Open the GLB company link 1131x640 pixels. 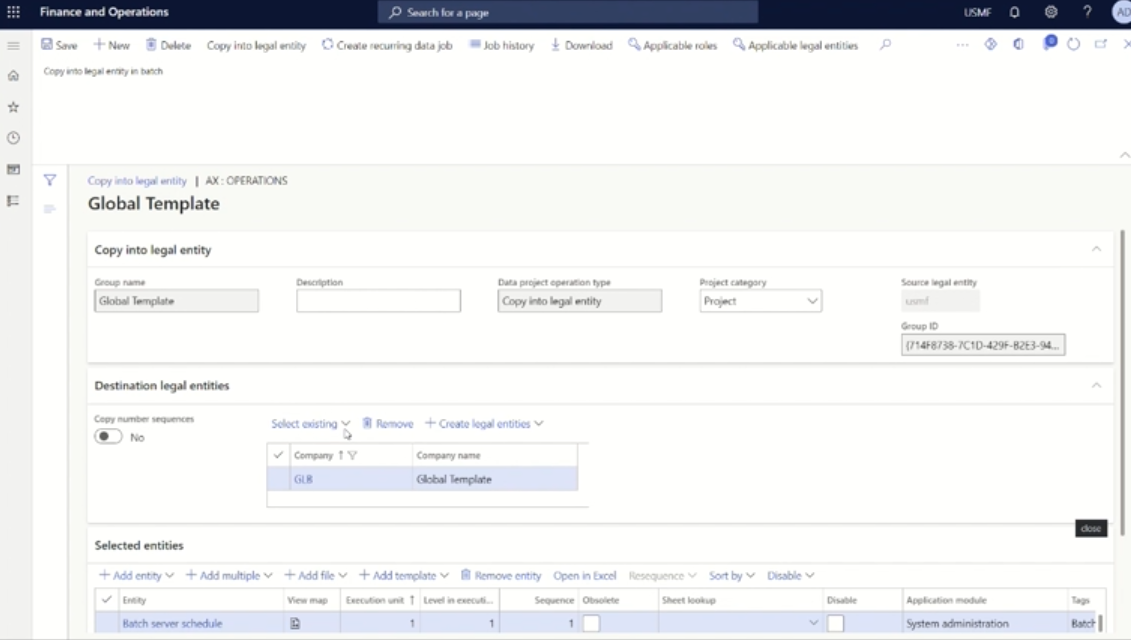point(303,480)
